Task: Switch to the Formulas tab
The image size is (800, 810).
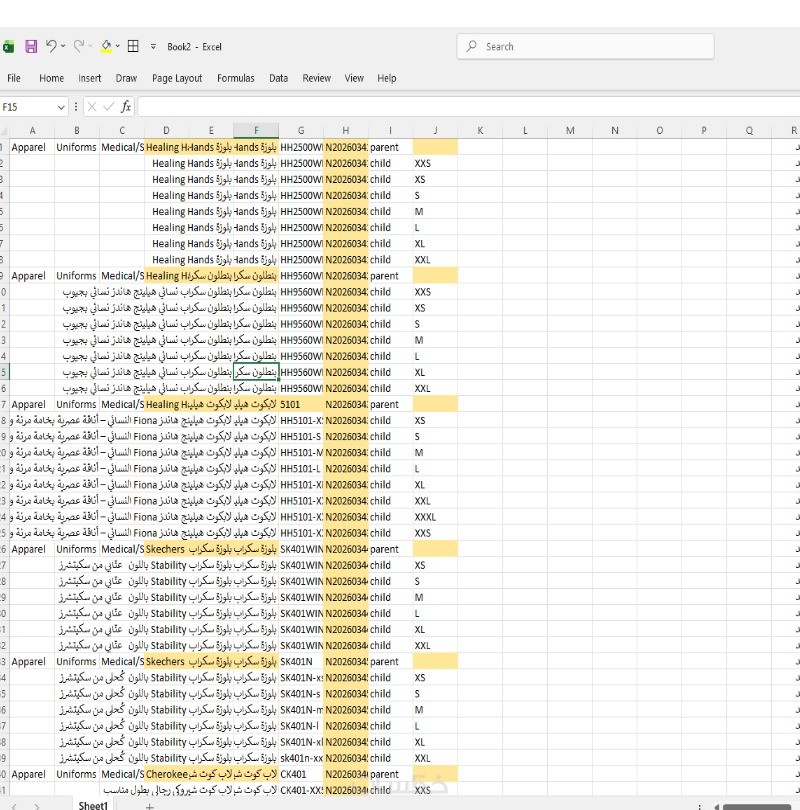Action: click(x=236, y=78)
